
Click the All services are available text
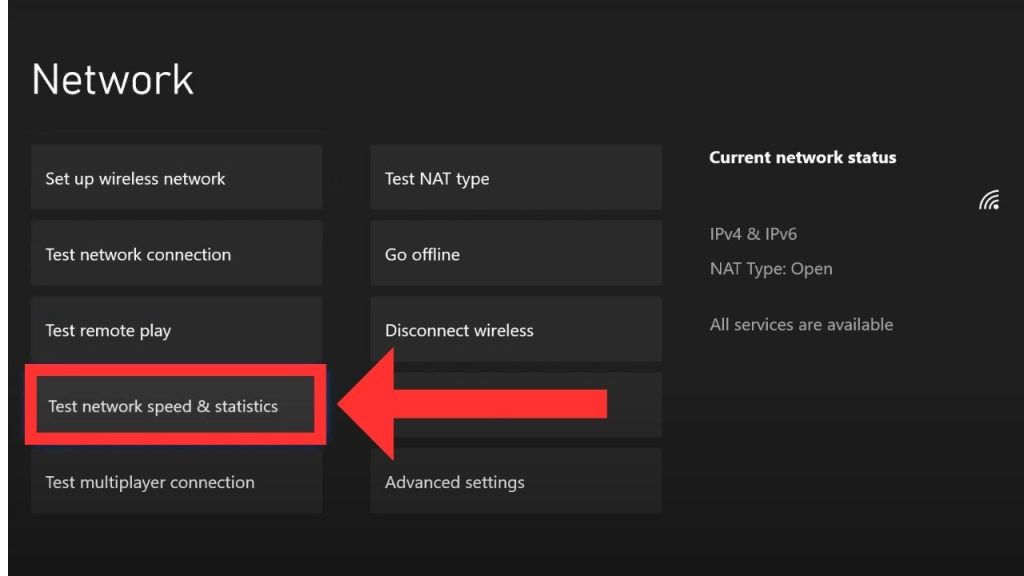(x=801, y=324)
